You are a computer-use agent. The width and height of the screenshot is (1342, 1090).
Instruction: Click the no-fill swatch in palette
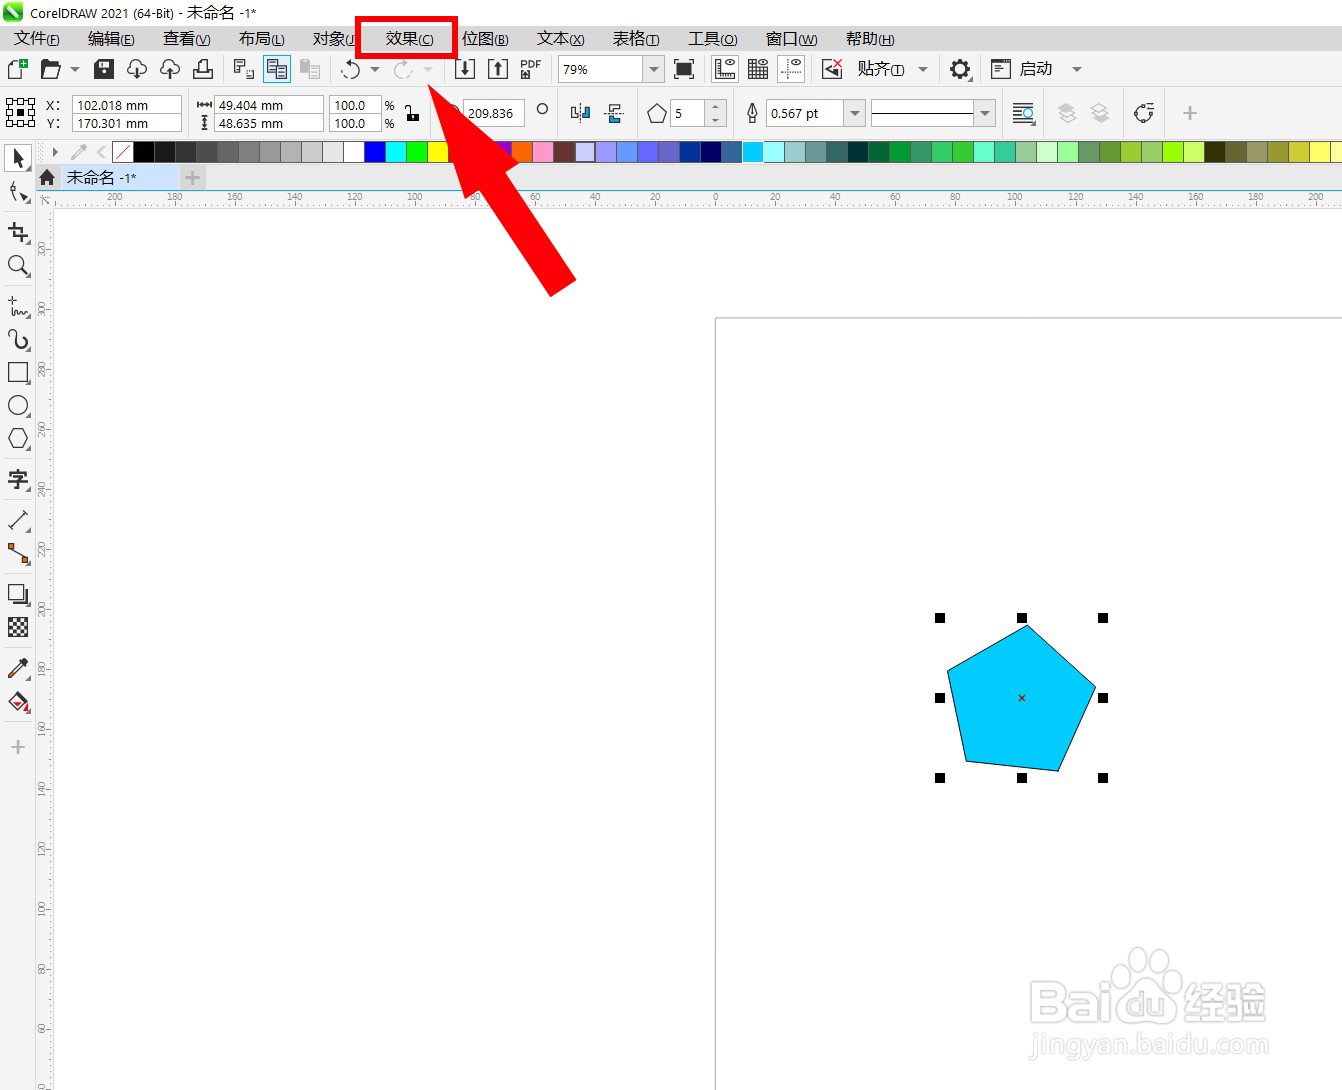pos(123,152)
